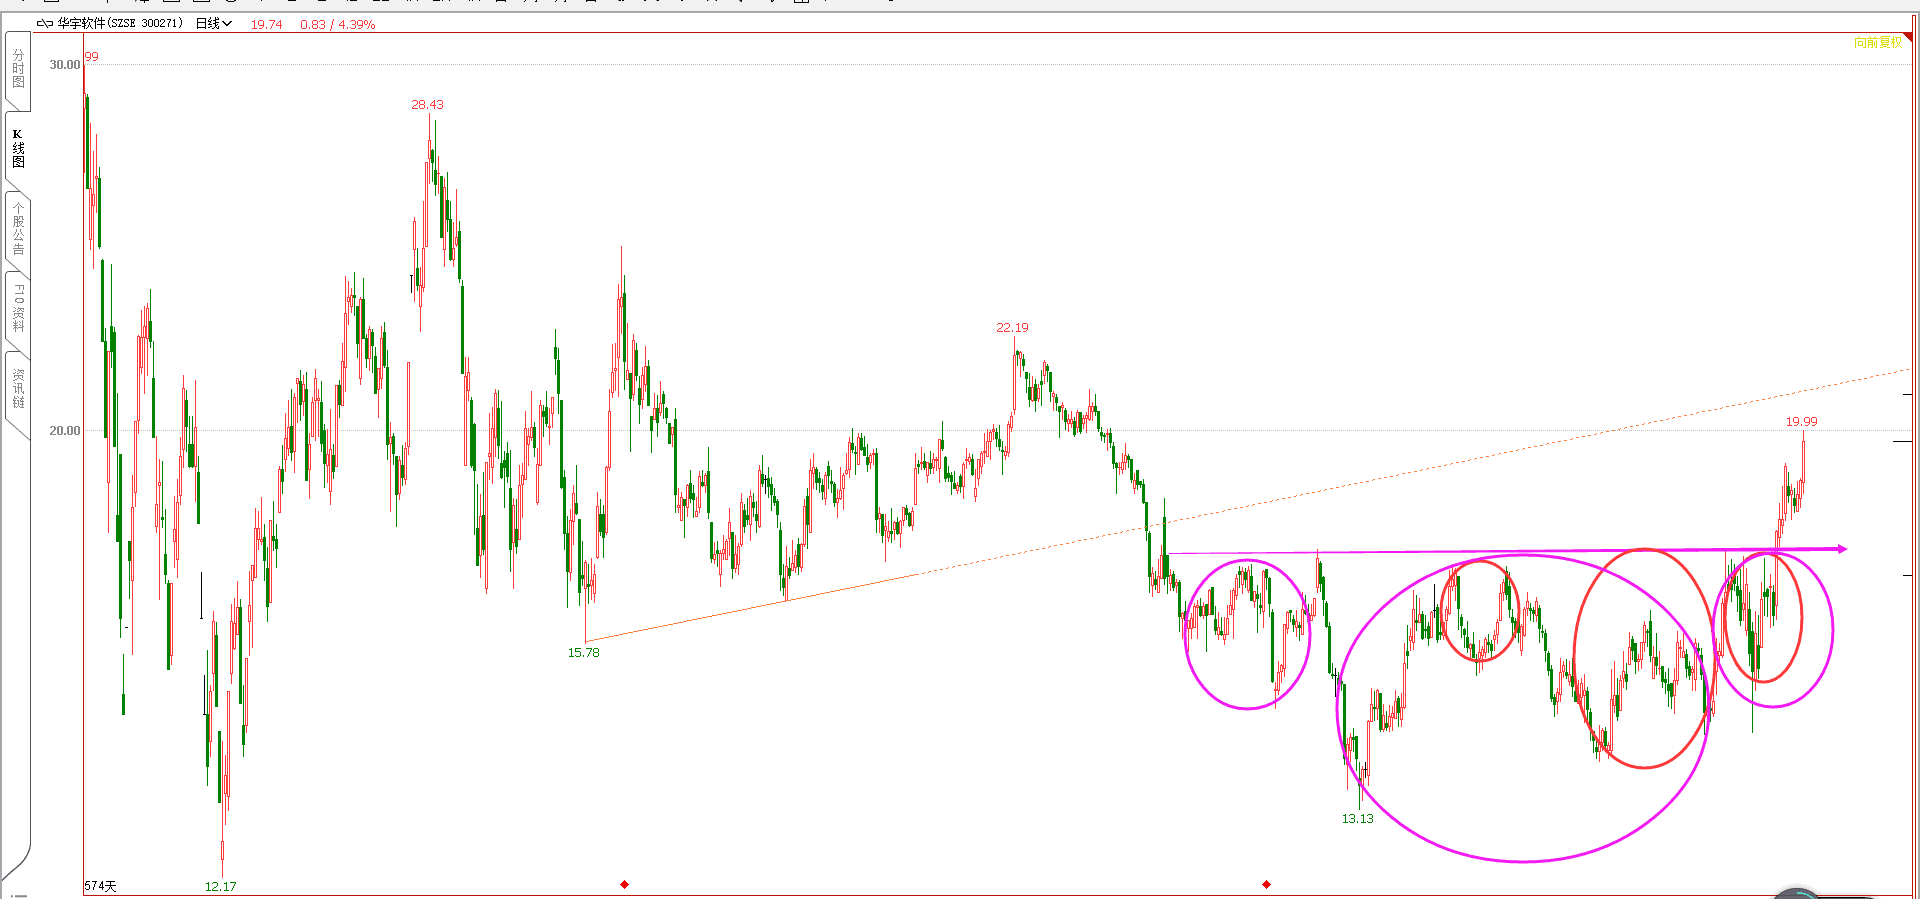Click the red diamond marker under 15.78 low
Image resolution: width=1920 pixels, height=899 pixels.
pyautogui.click(x=624, y=884)
